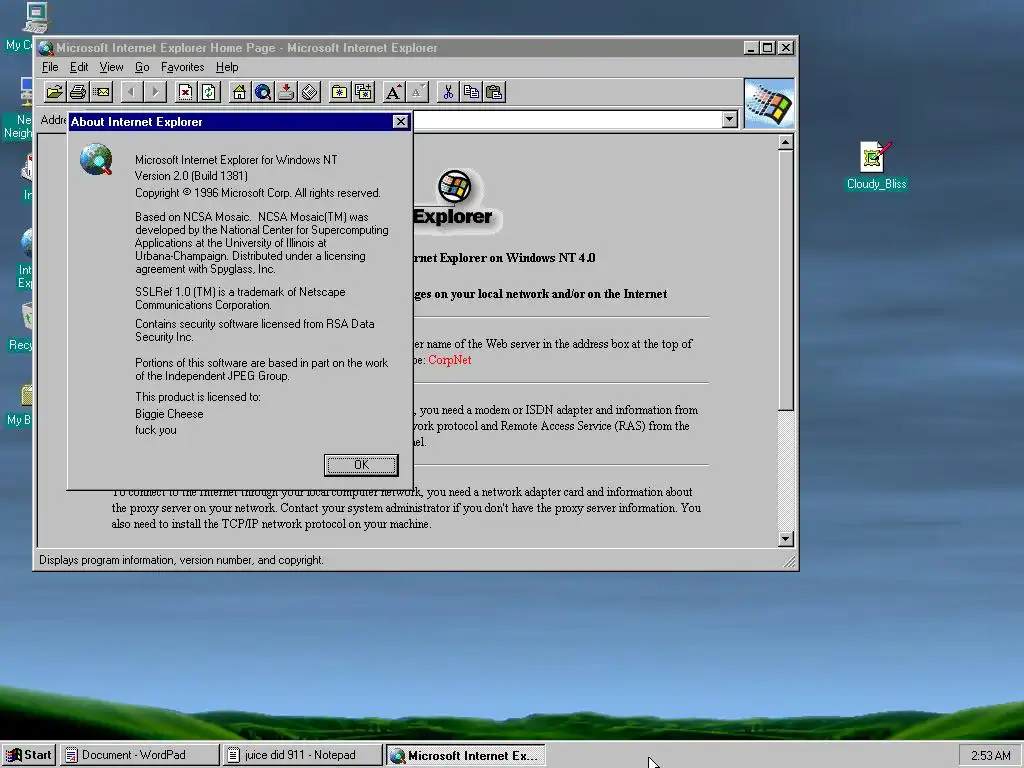The image size is (1024, 768).
Task: Decrease font size with small A icon
Action: point(417,92)
